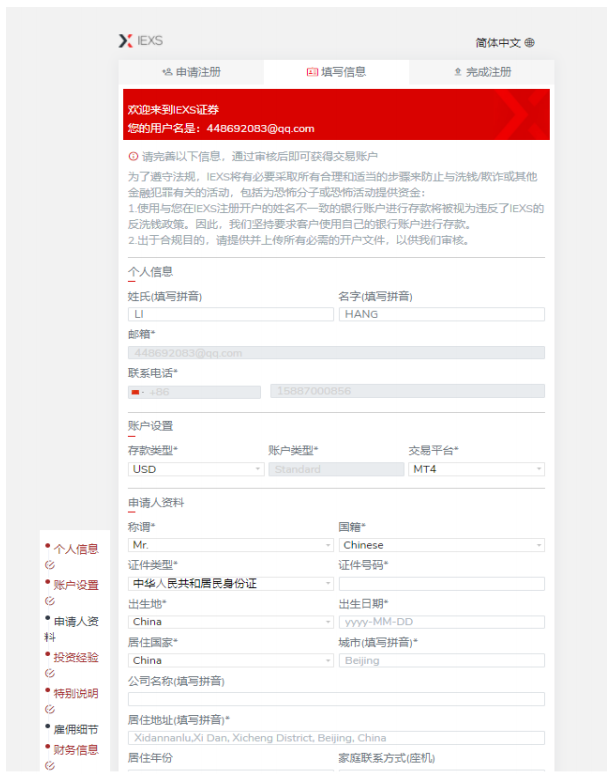Switch to 申请注册 step tab

(191, 72)
